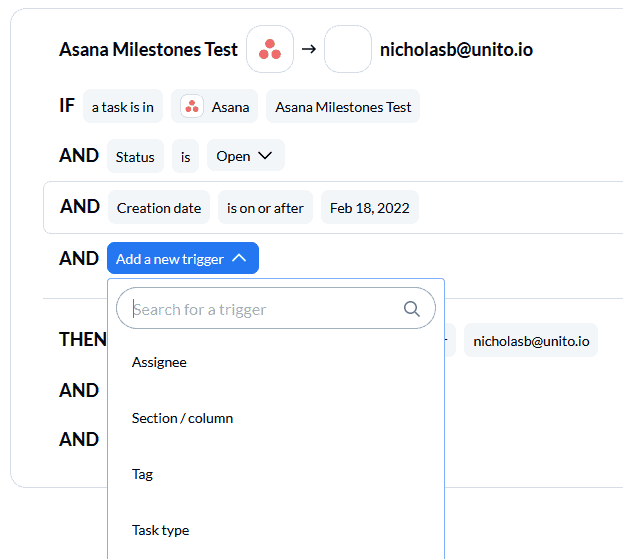Viewport: 623px width, 559px height.
Task: Select Section / column trigger option
Action: coord(182,418)
